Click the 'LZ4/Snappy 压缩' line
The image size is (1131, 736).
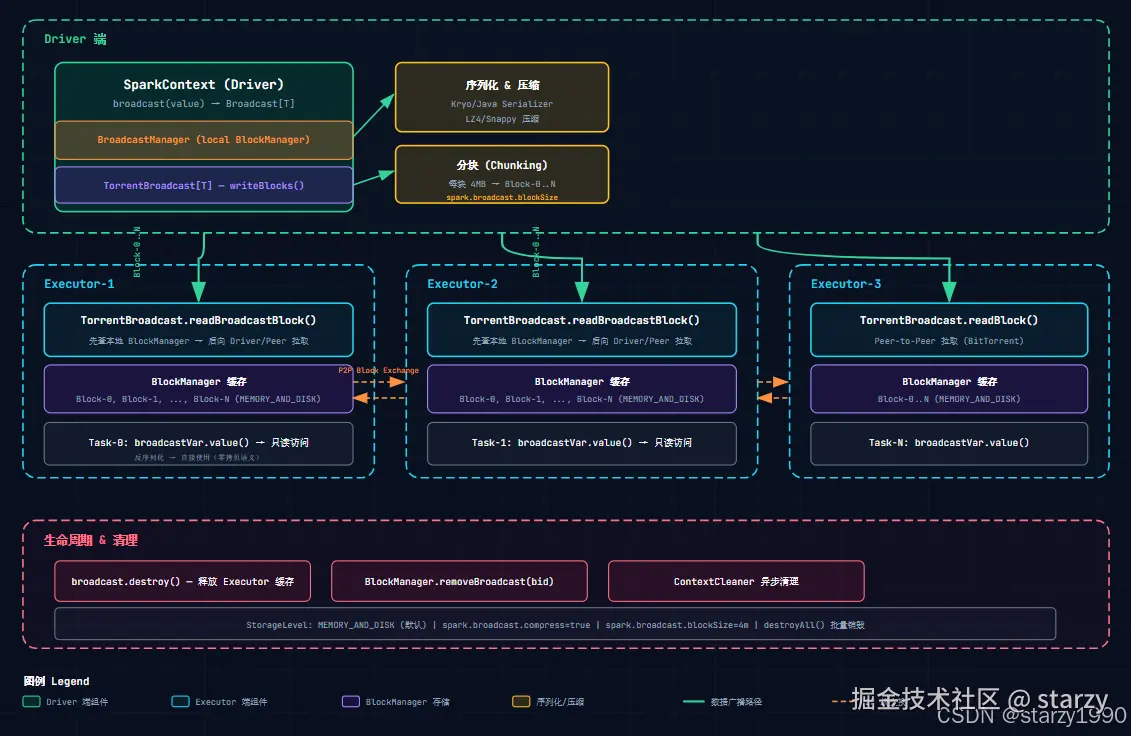coord(502,119)
